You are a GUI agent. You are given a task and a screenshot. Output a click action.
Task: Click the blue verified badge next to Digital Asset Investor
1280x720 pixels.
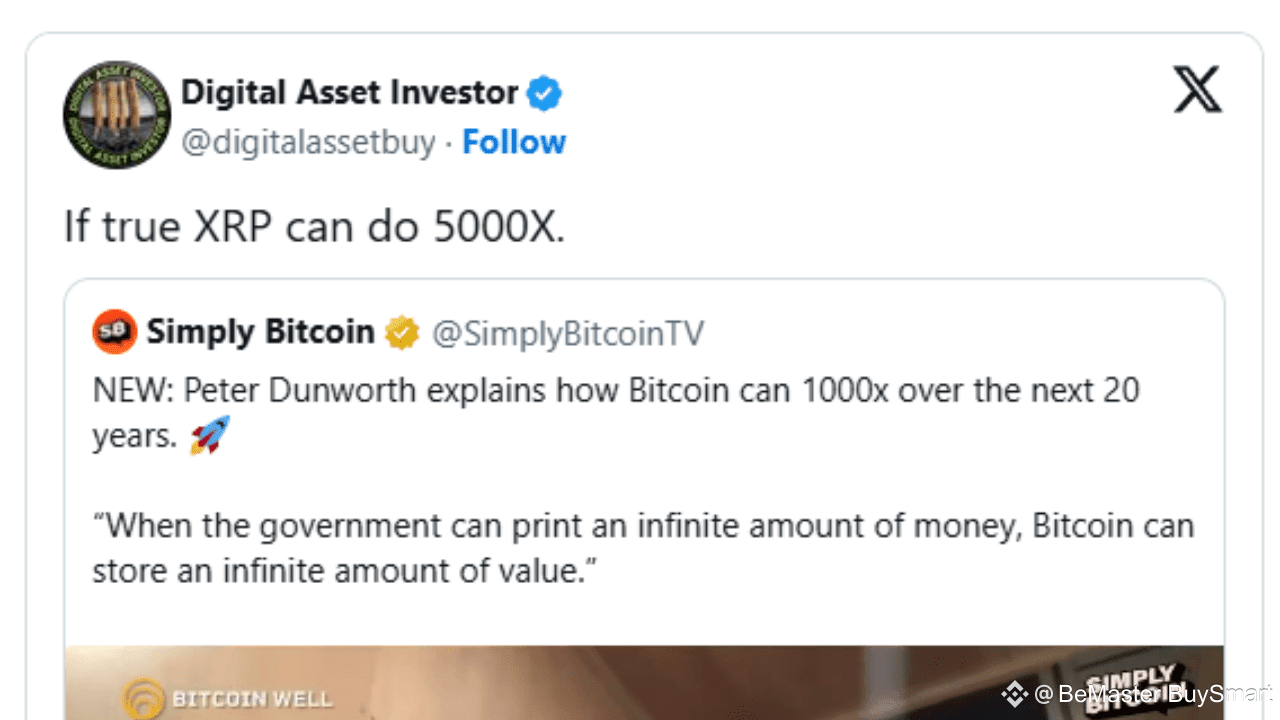(544, 92)
